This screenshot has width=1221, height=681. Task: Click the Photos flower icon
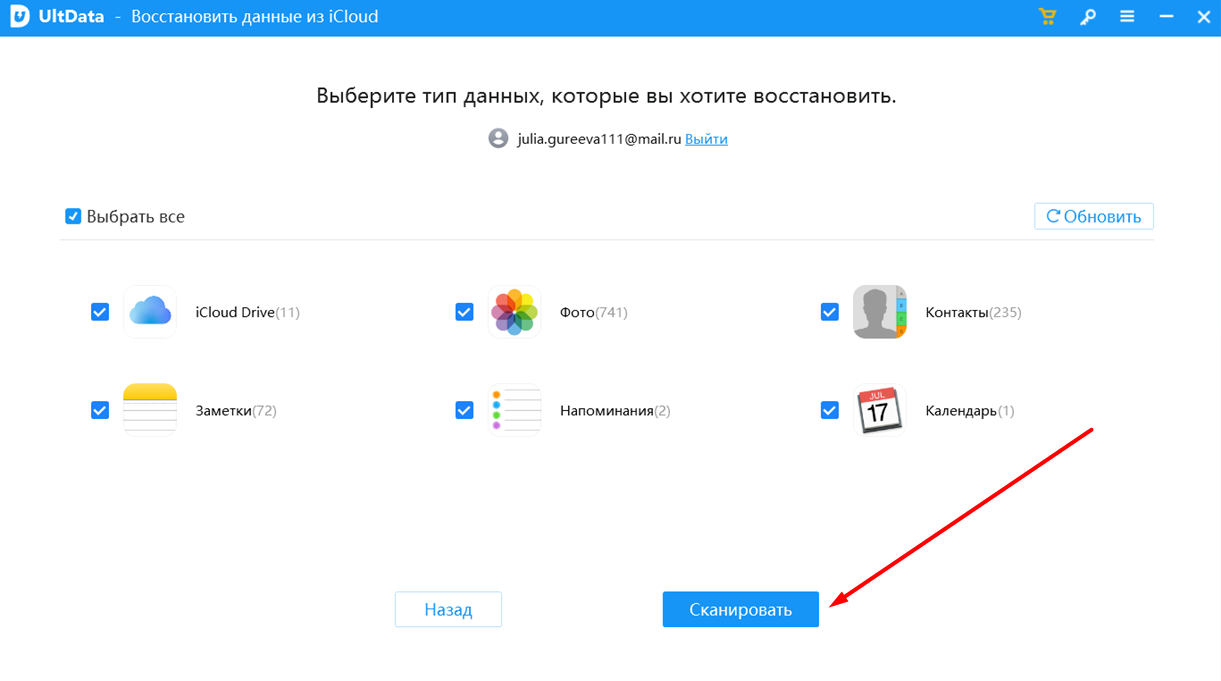(514, 312)
